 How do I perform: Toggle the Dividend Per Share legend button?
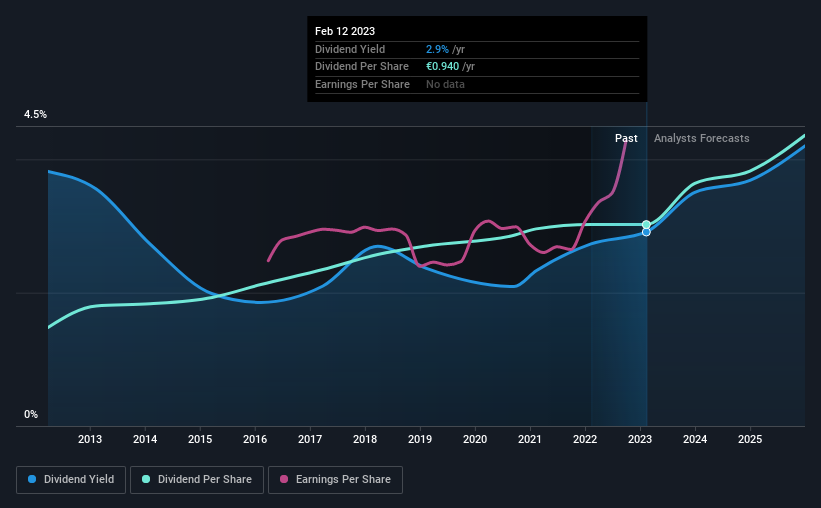(x=197, y=480)
